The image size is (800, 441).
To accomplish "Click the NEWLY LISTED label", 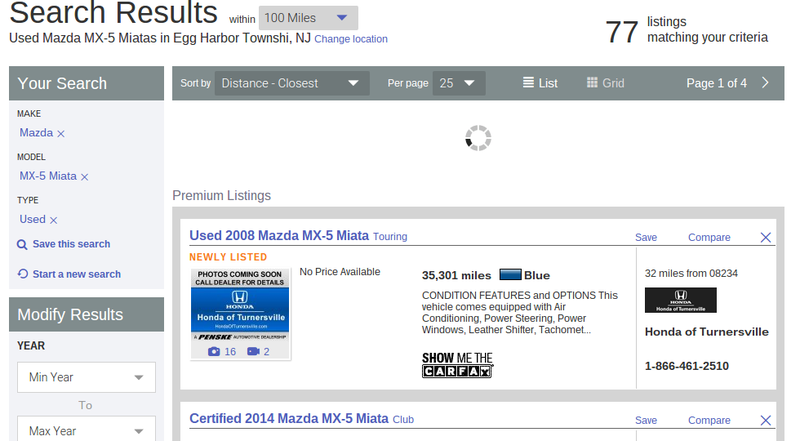I will click(x=228, y=257).
